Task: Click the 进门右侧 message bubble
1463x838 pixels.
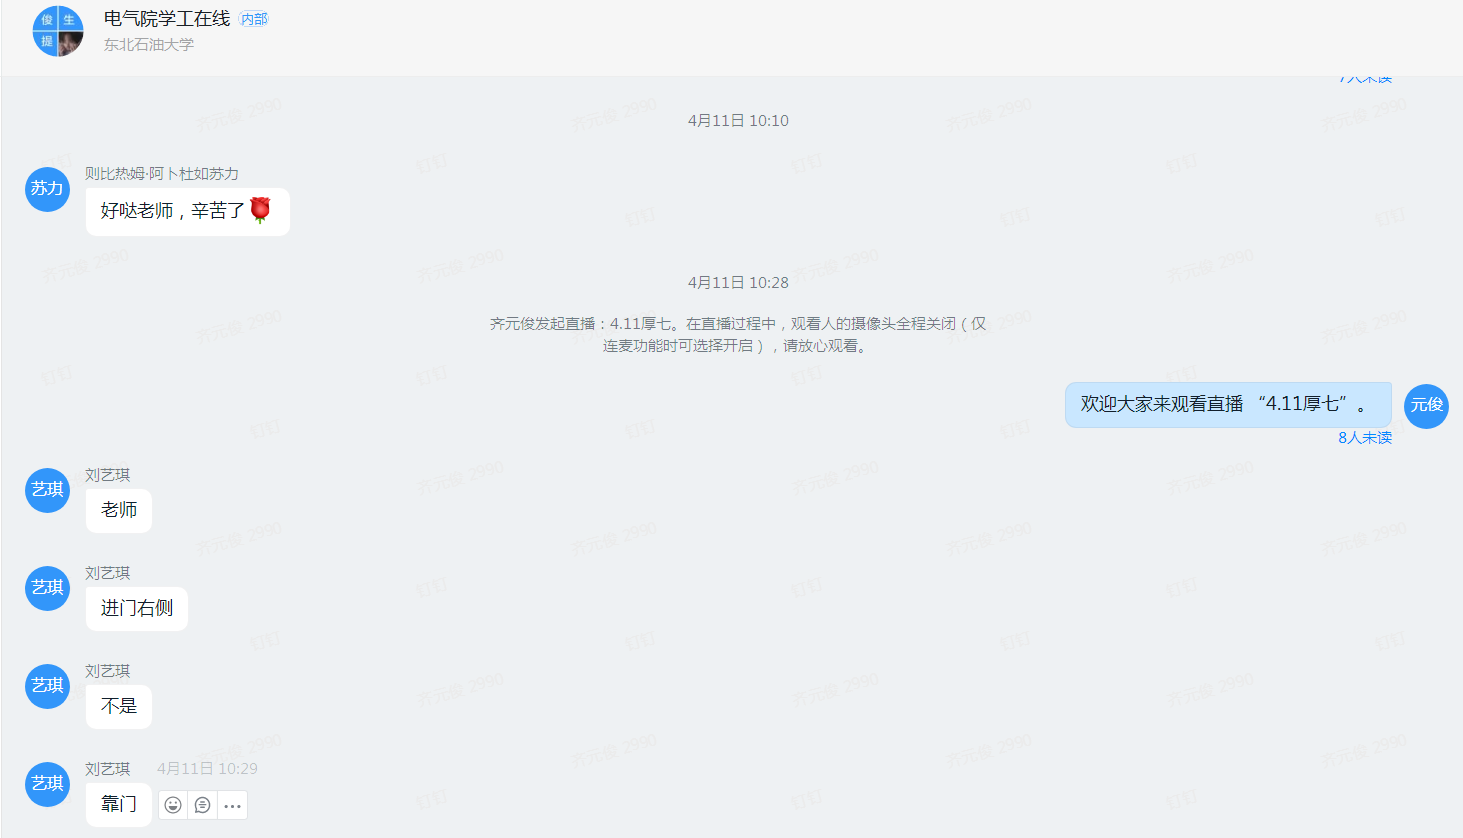Action: click(137, 608)
